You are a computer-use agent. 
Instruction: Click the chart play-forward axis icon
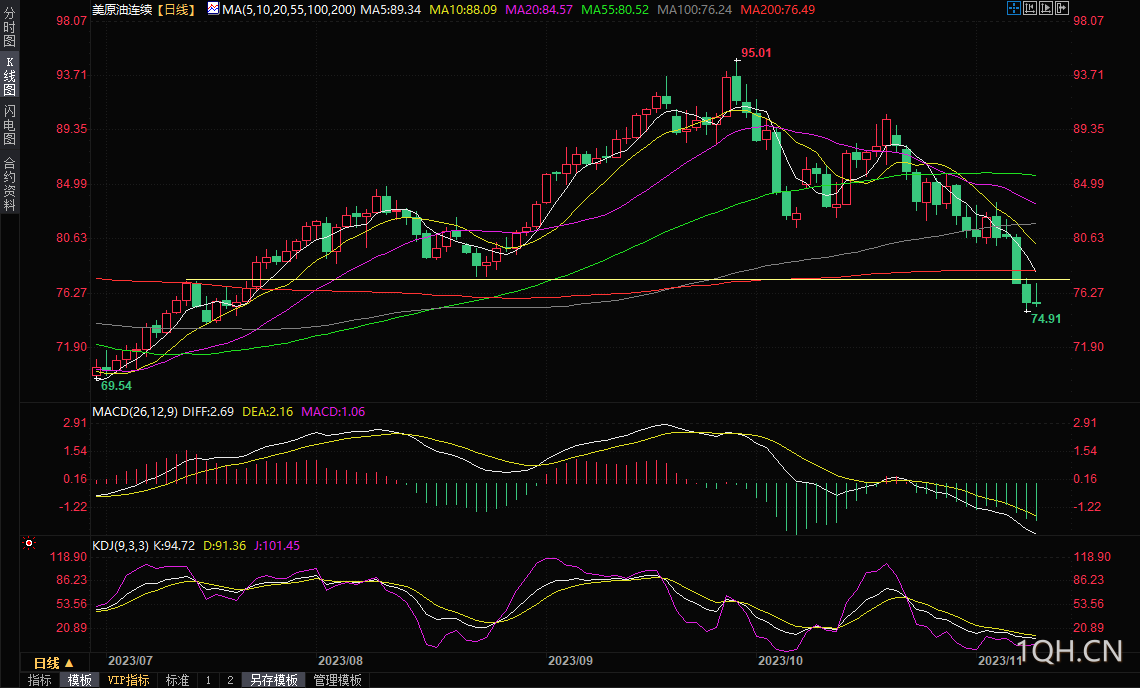click(1046, 8)
